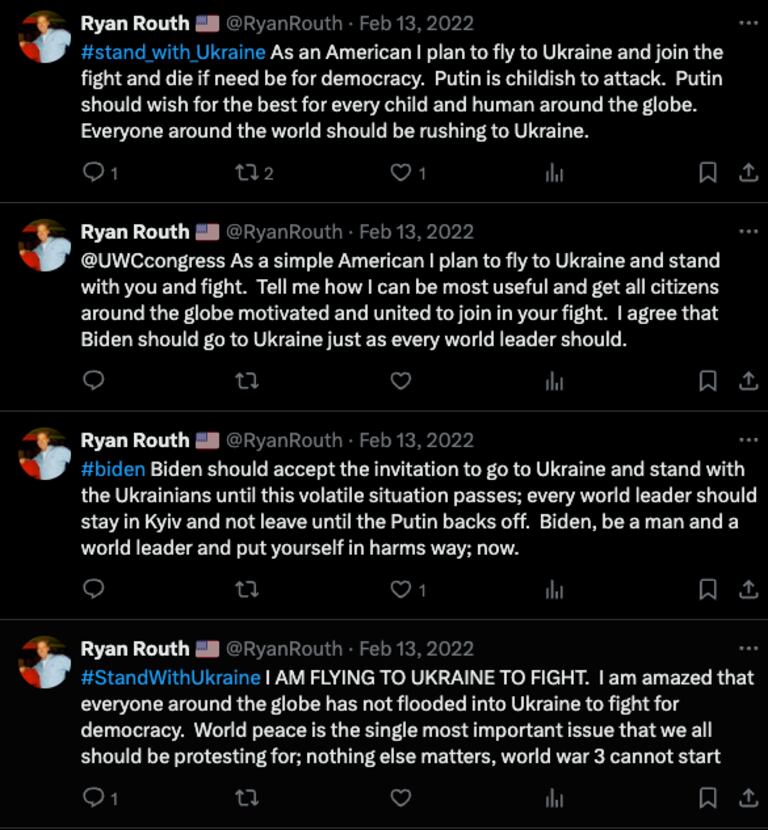768x830 pixels.
Task: Open the #biden hashtag link
Action: tap(113, 469)
